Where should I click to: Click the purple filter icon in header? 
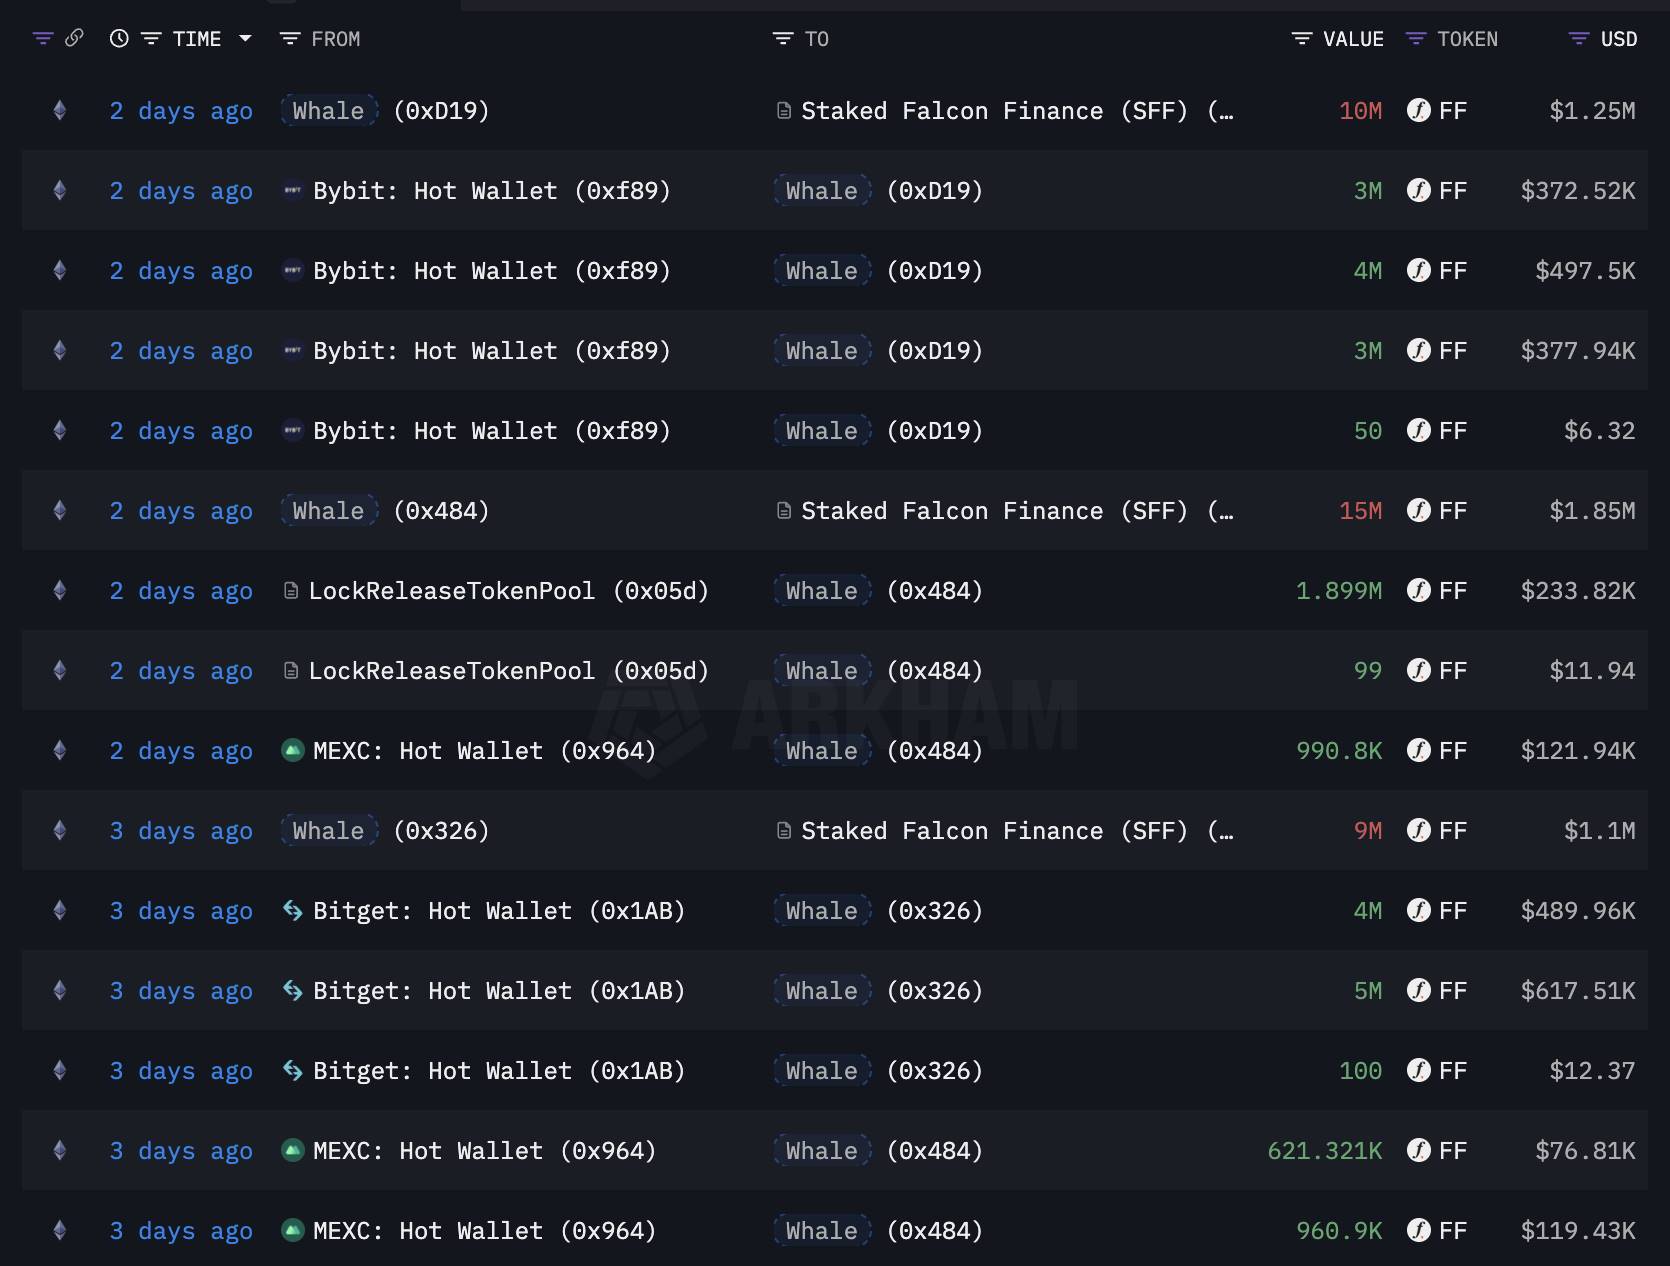[x=43, y=39]
